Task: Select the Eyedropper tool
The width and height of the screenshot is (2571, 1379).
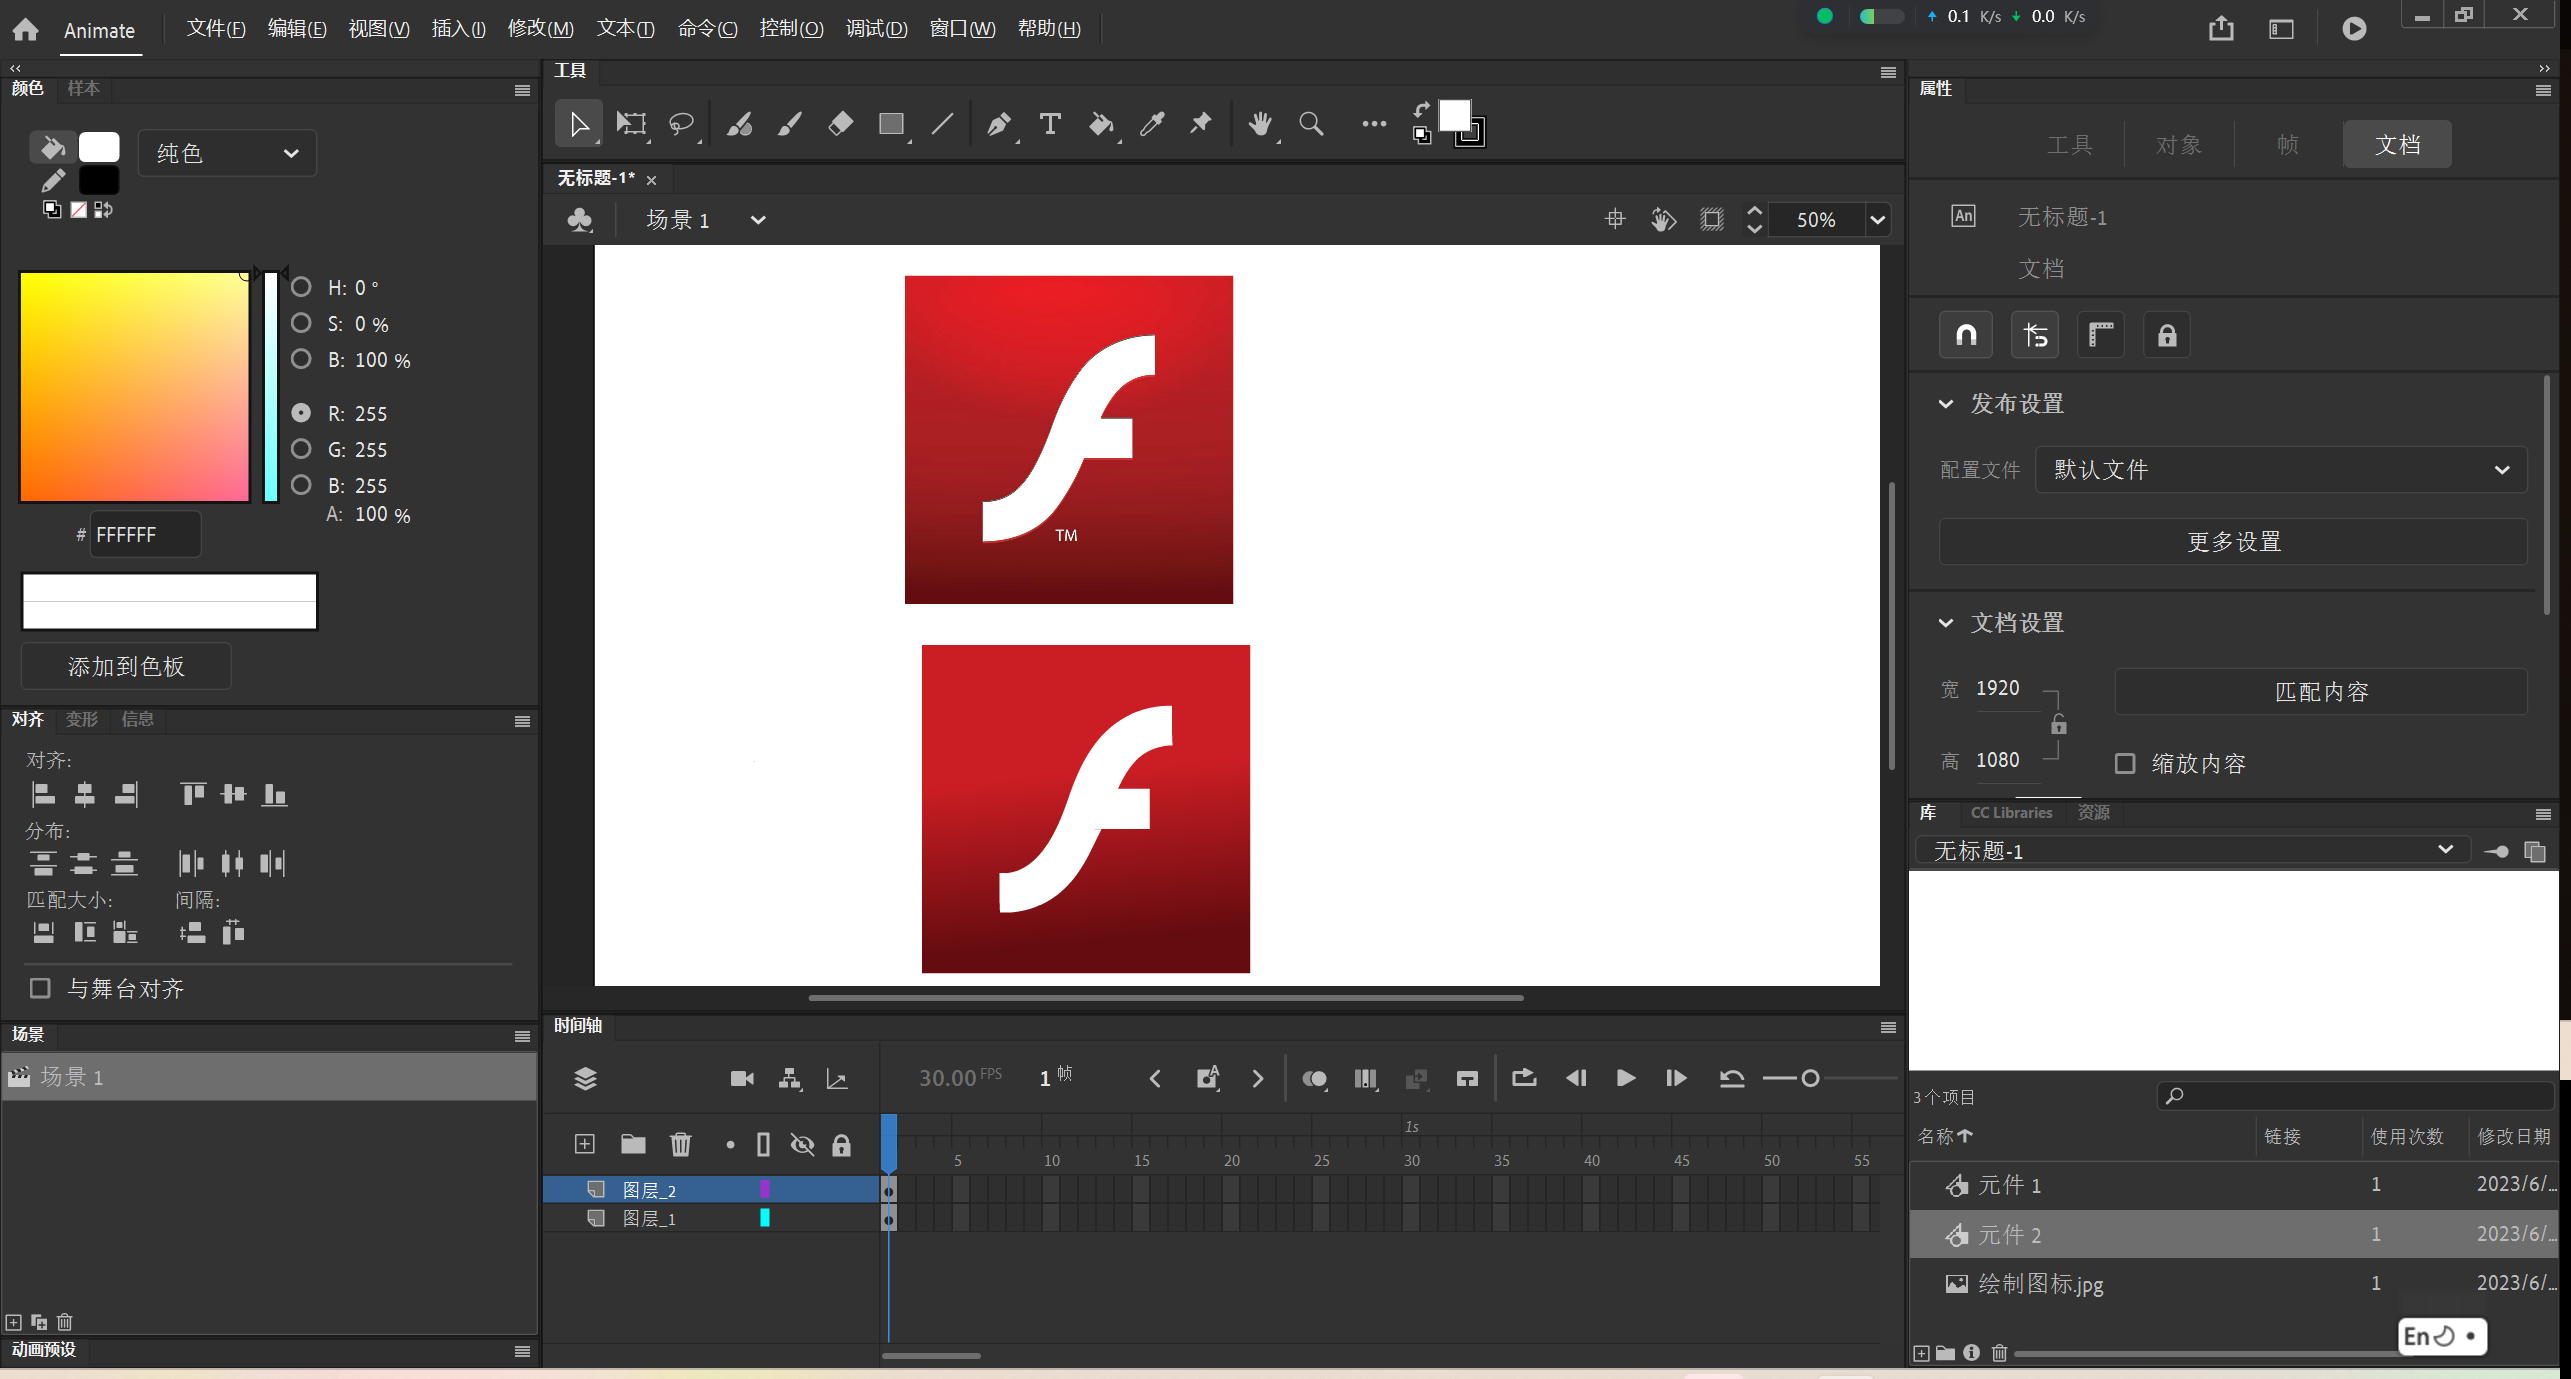Action: pos(1152,124)
